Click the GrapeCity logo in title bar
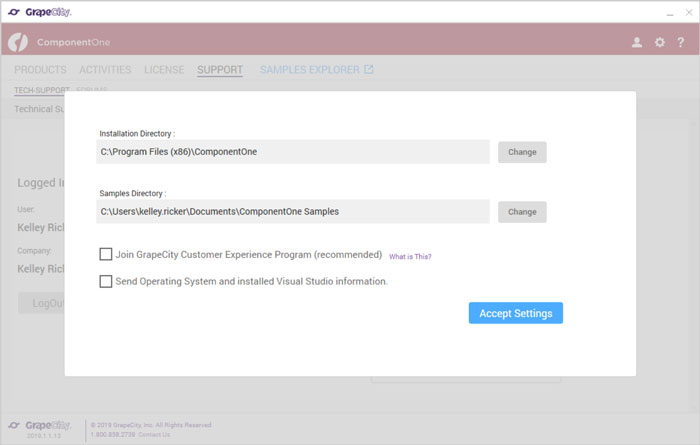 point(40,12)
